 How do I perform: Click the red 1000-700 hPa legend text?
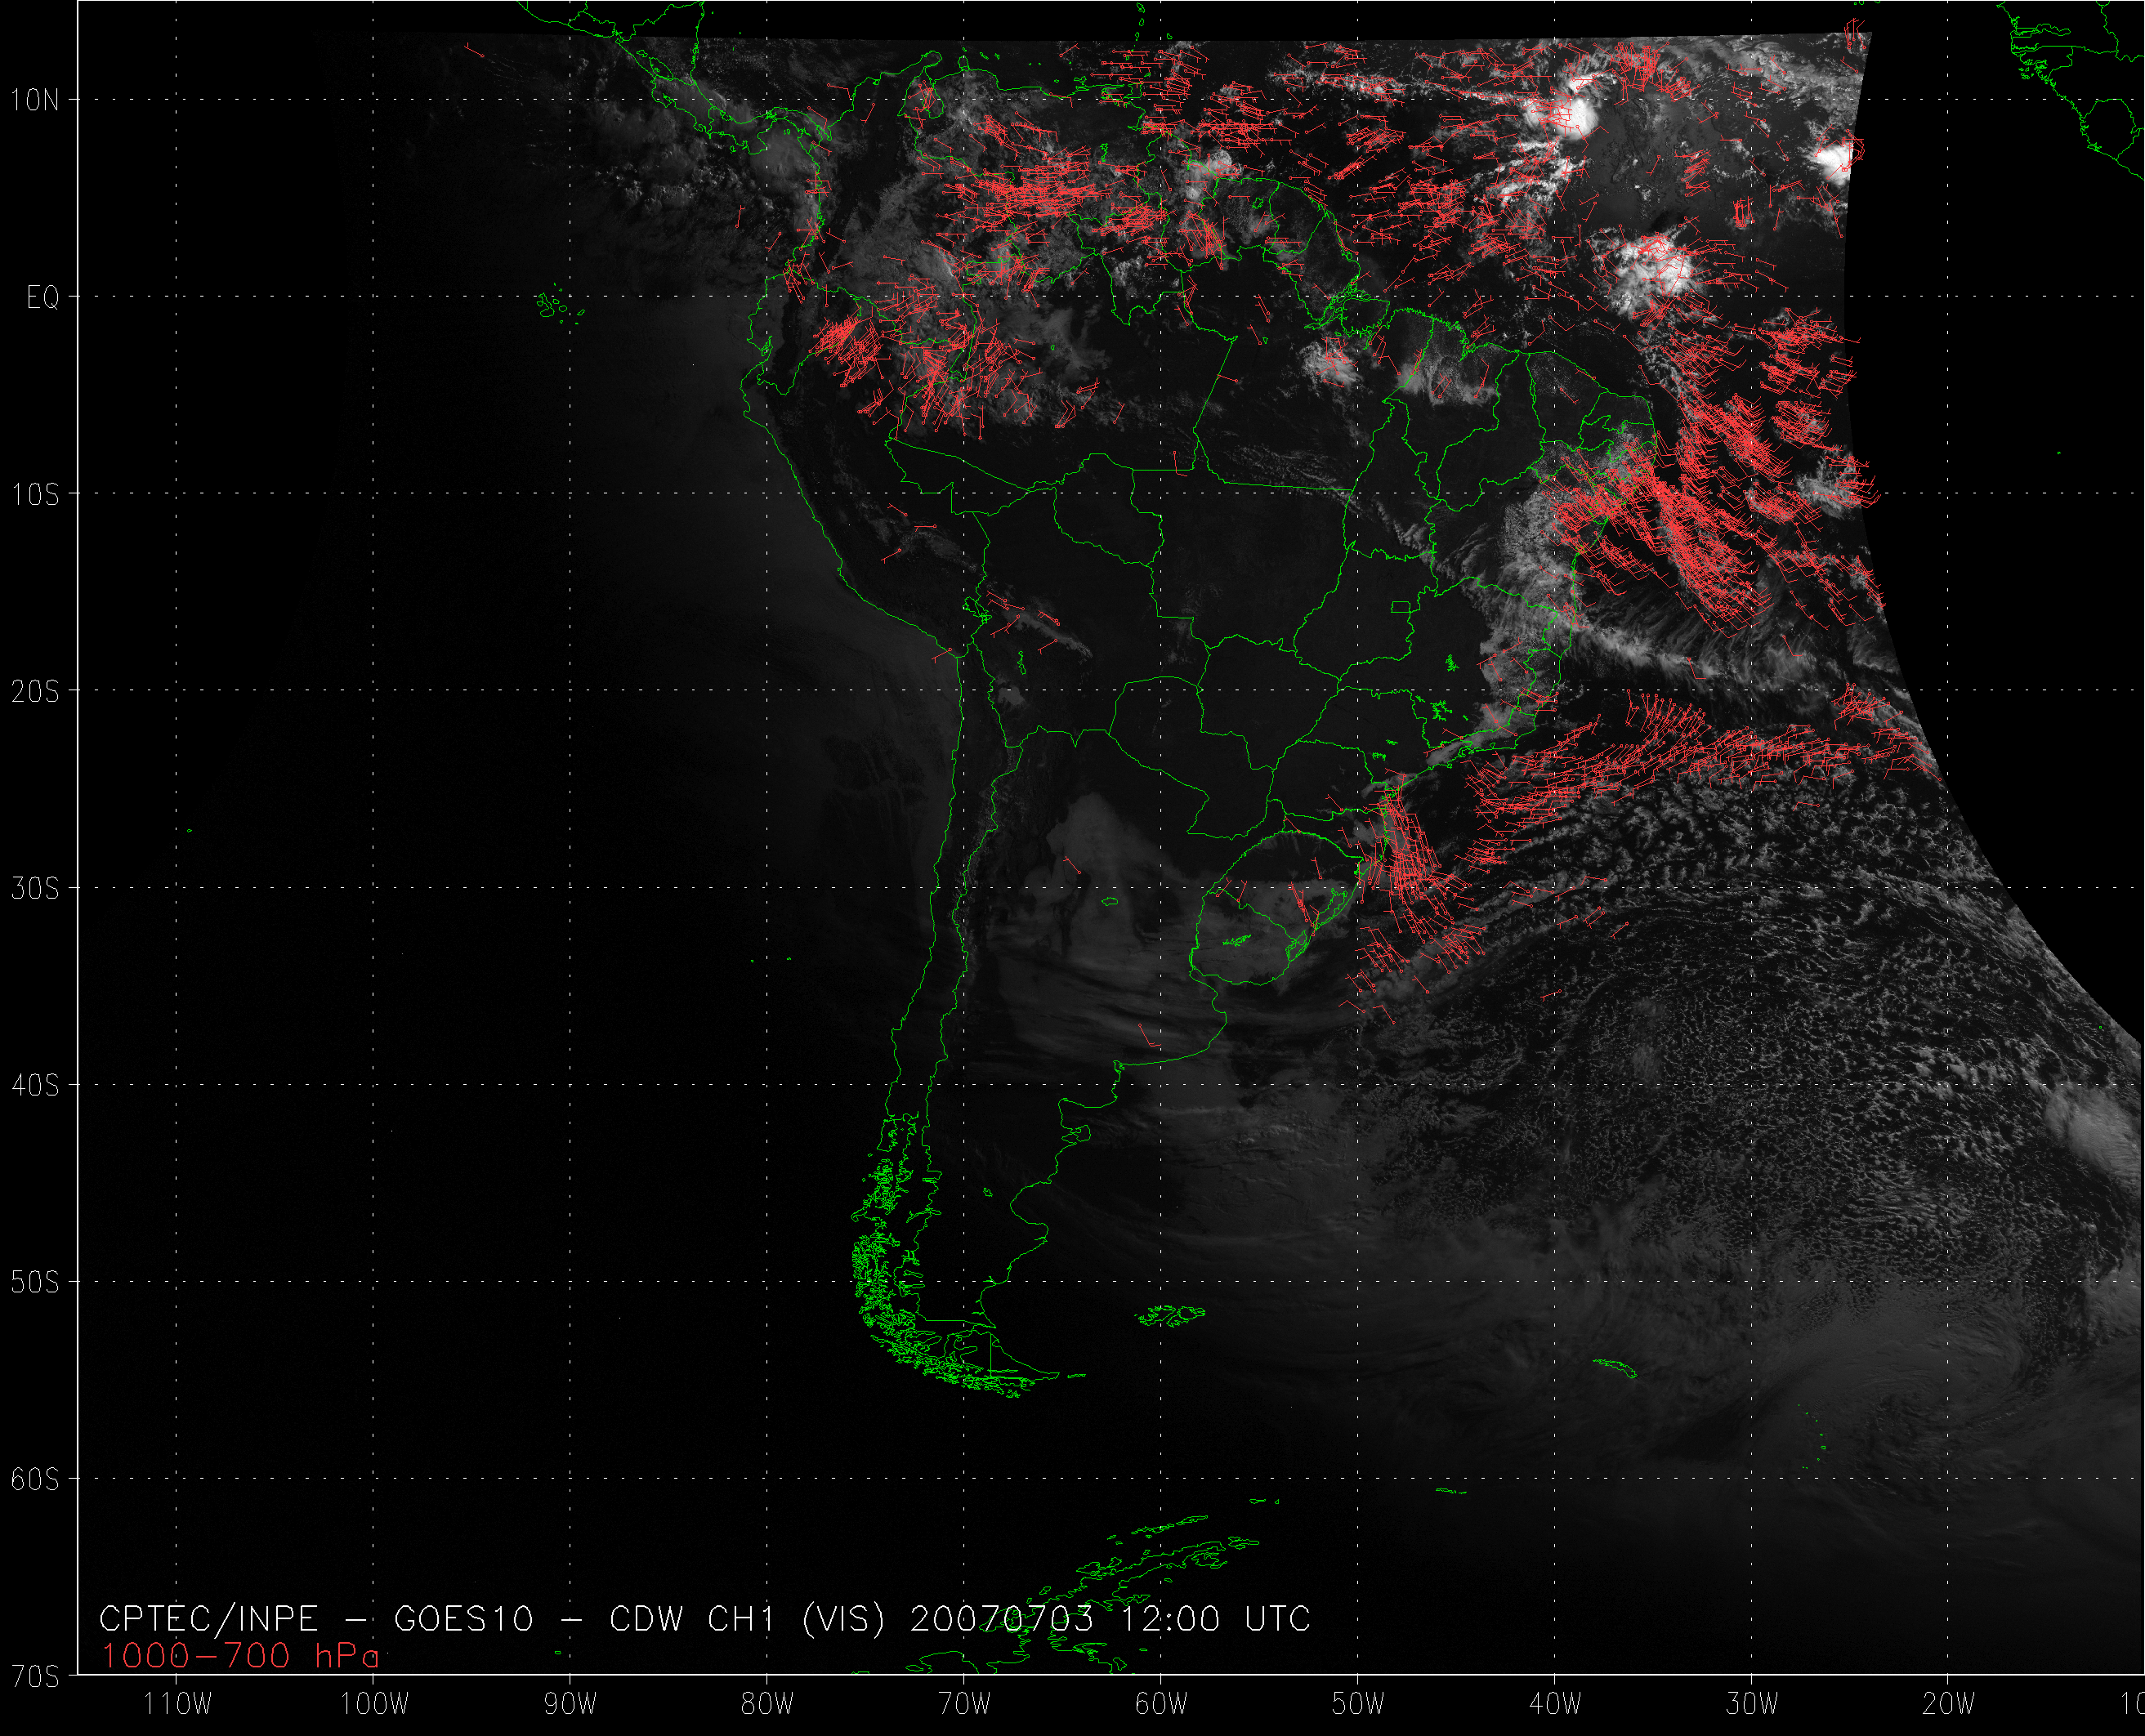240,1656
